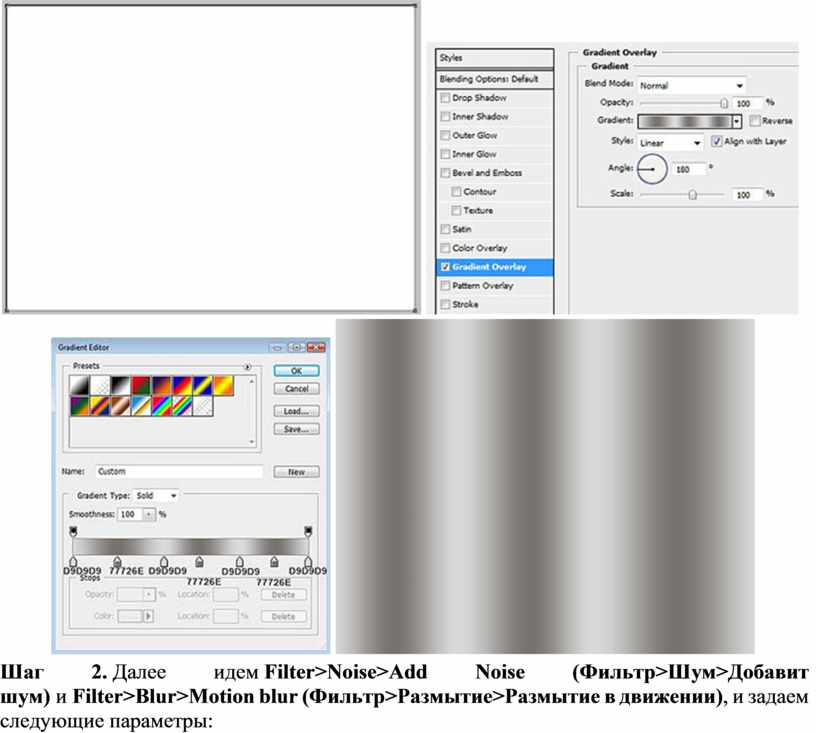
Task: Choose the Copper gradient preset
Action: point(120,406)
